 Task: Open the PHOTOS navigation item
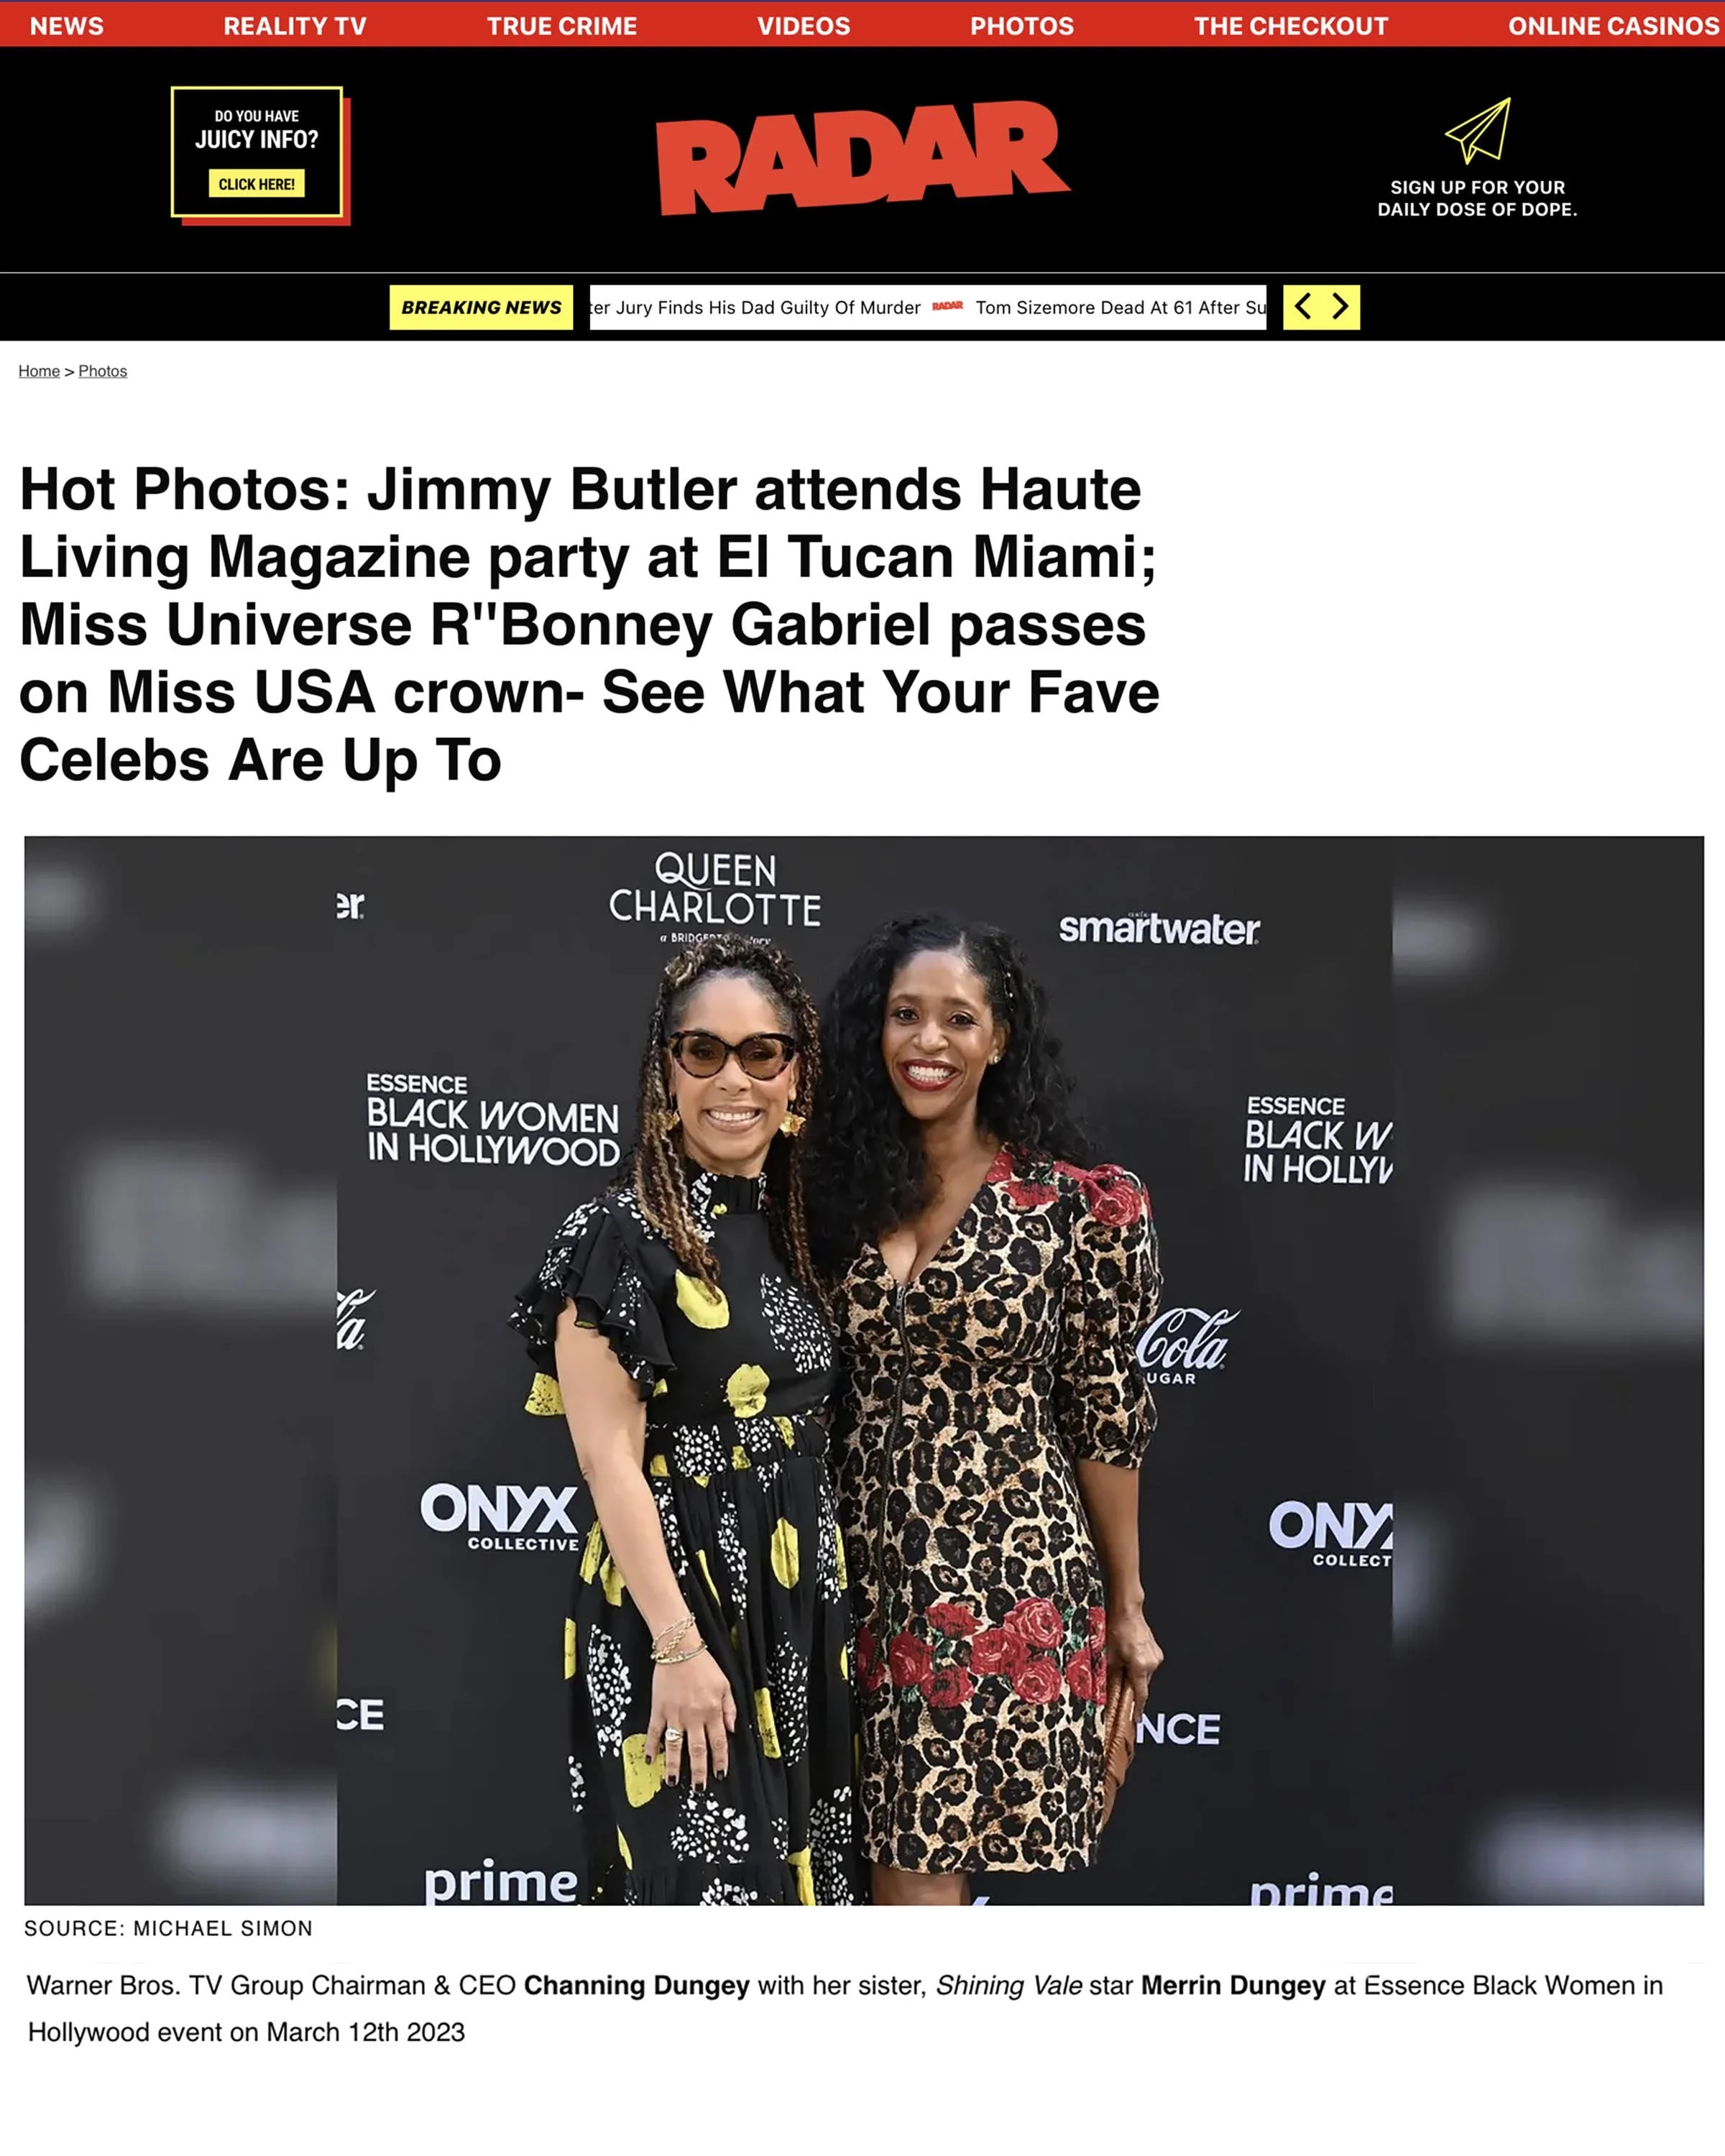(1022, 26)
